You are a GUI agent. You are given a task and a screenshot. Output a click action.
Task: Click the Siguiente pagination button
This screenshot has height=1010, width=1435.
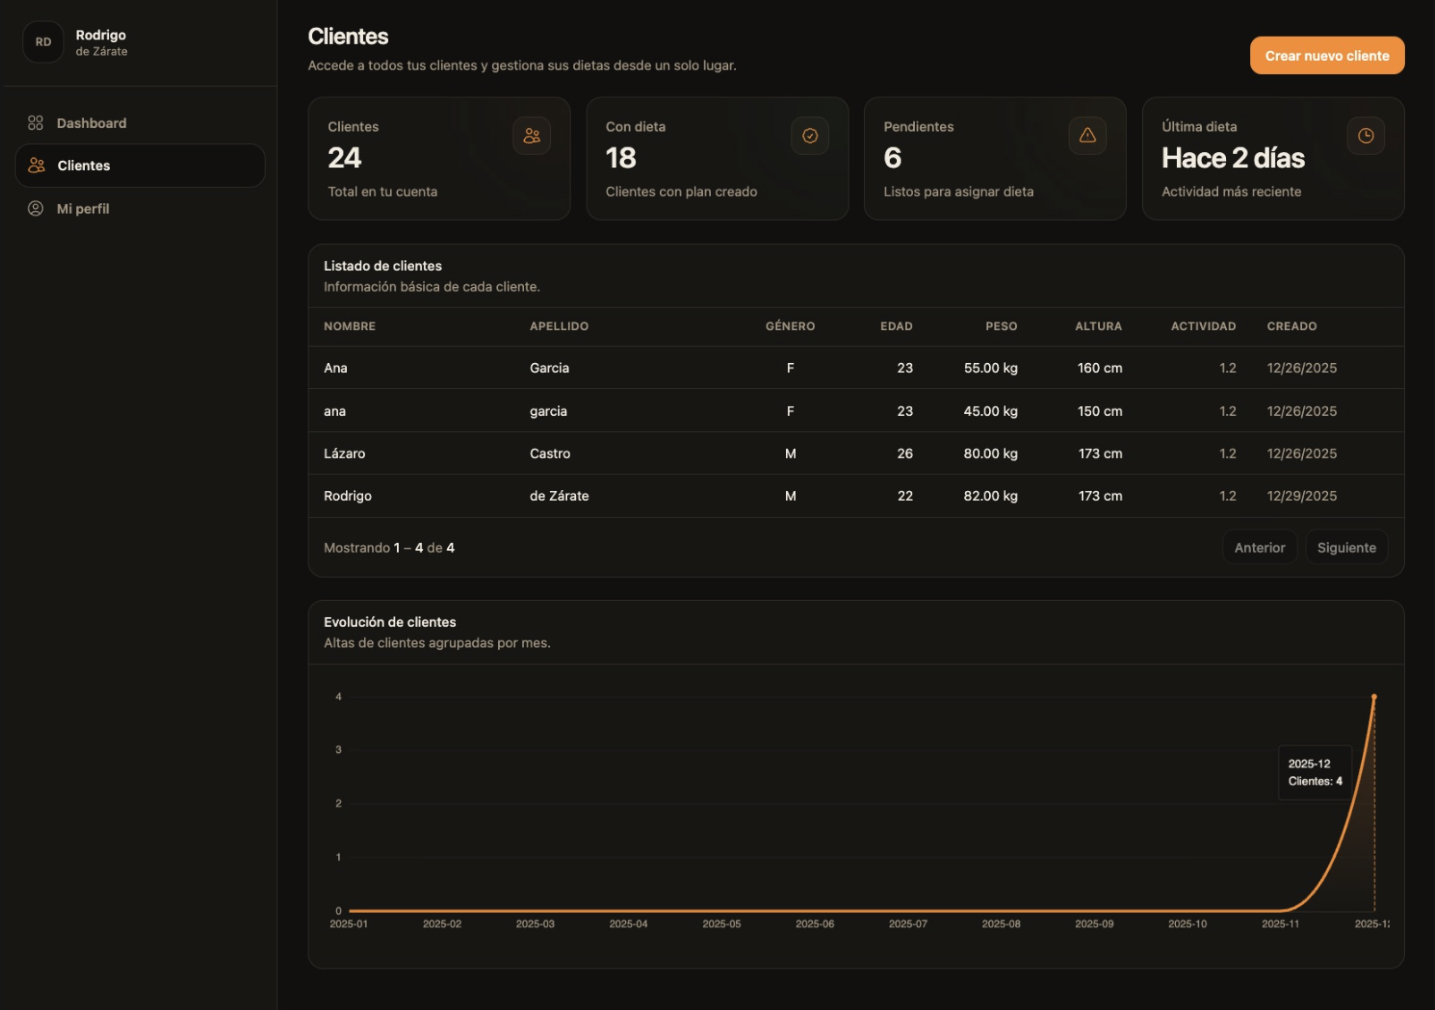coord(1346,548)
